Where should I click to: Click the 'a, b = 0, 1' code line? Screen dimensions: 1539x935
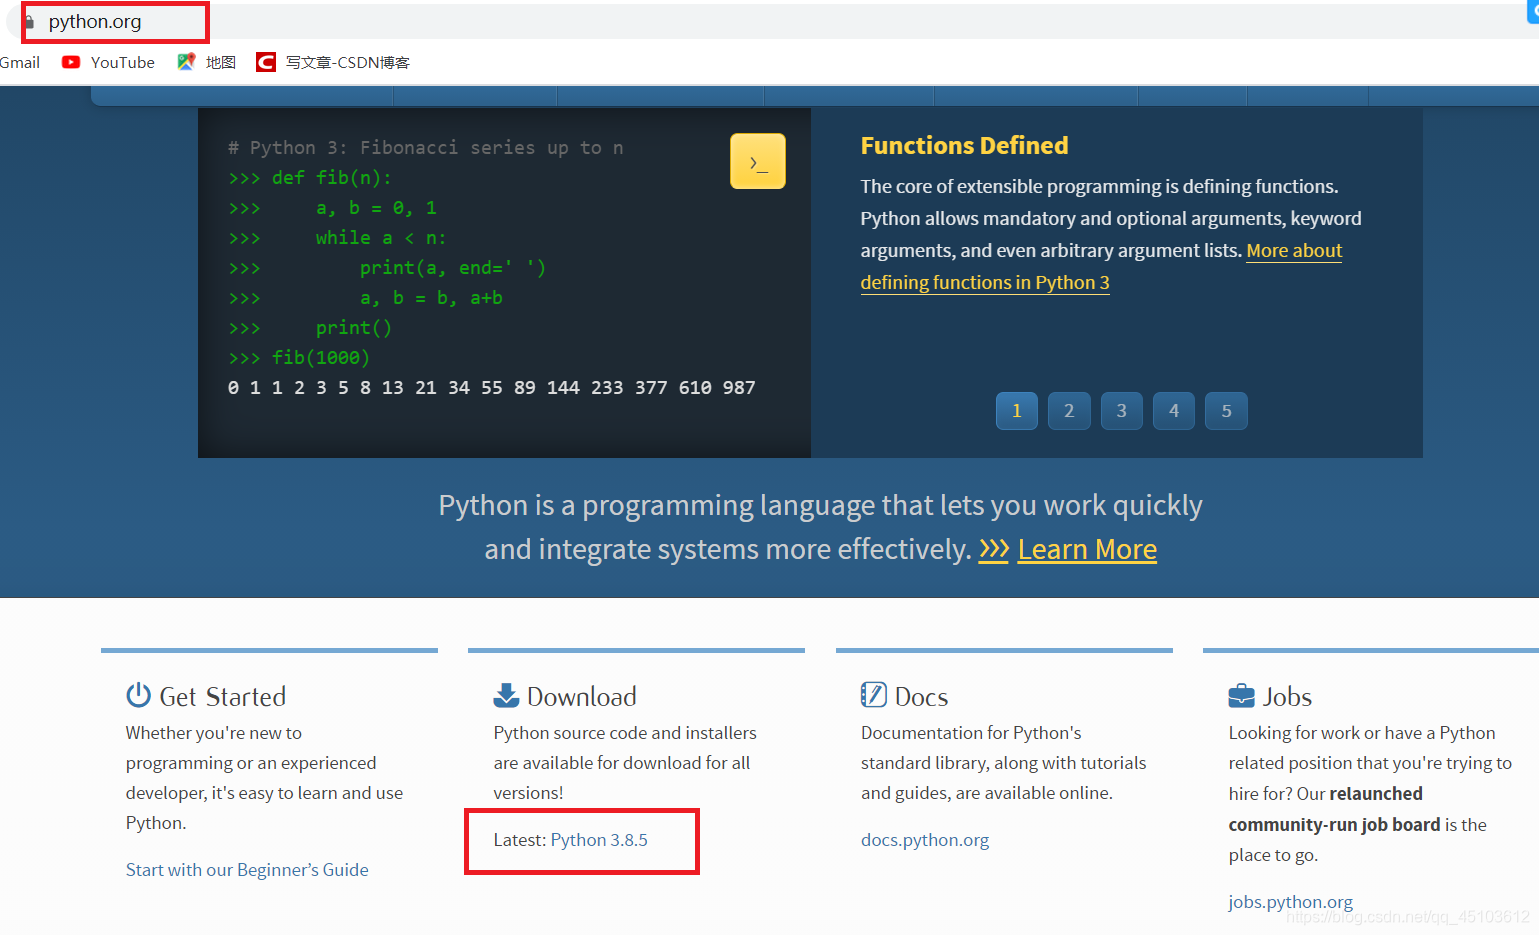click(376, 208)
